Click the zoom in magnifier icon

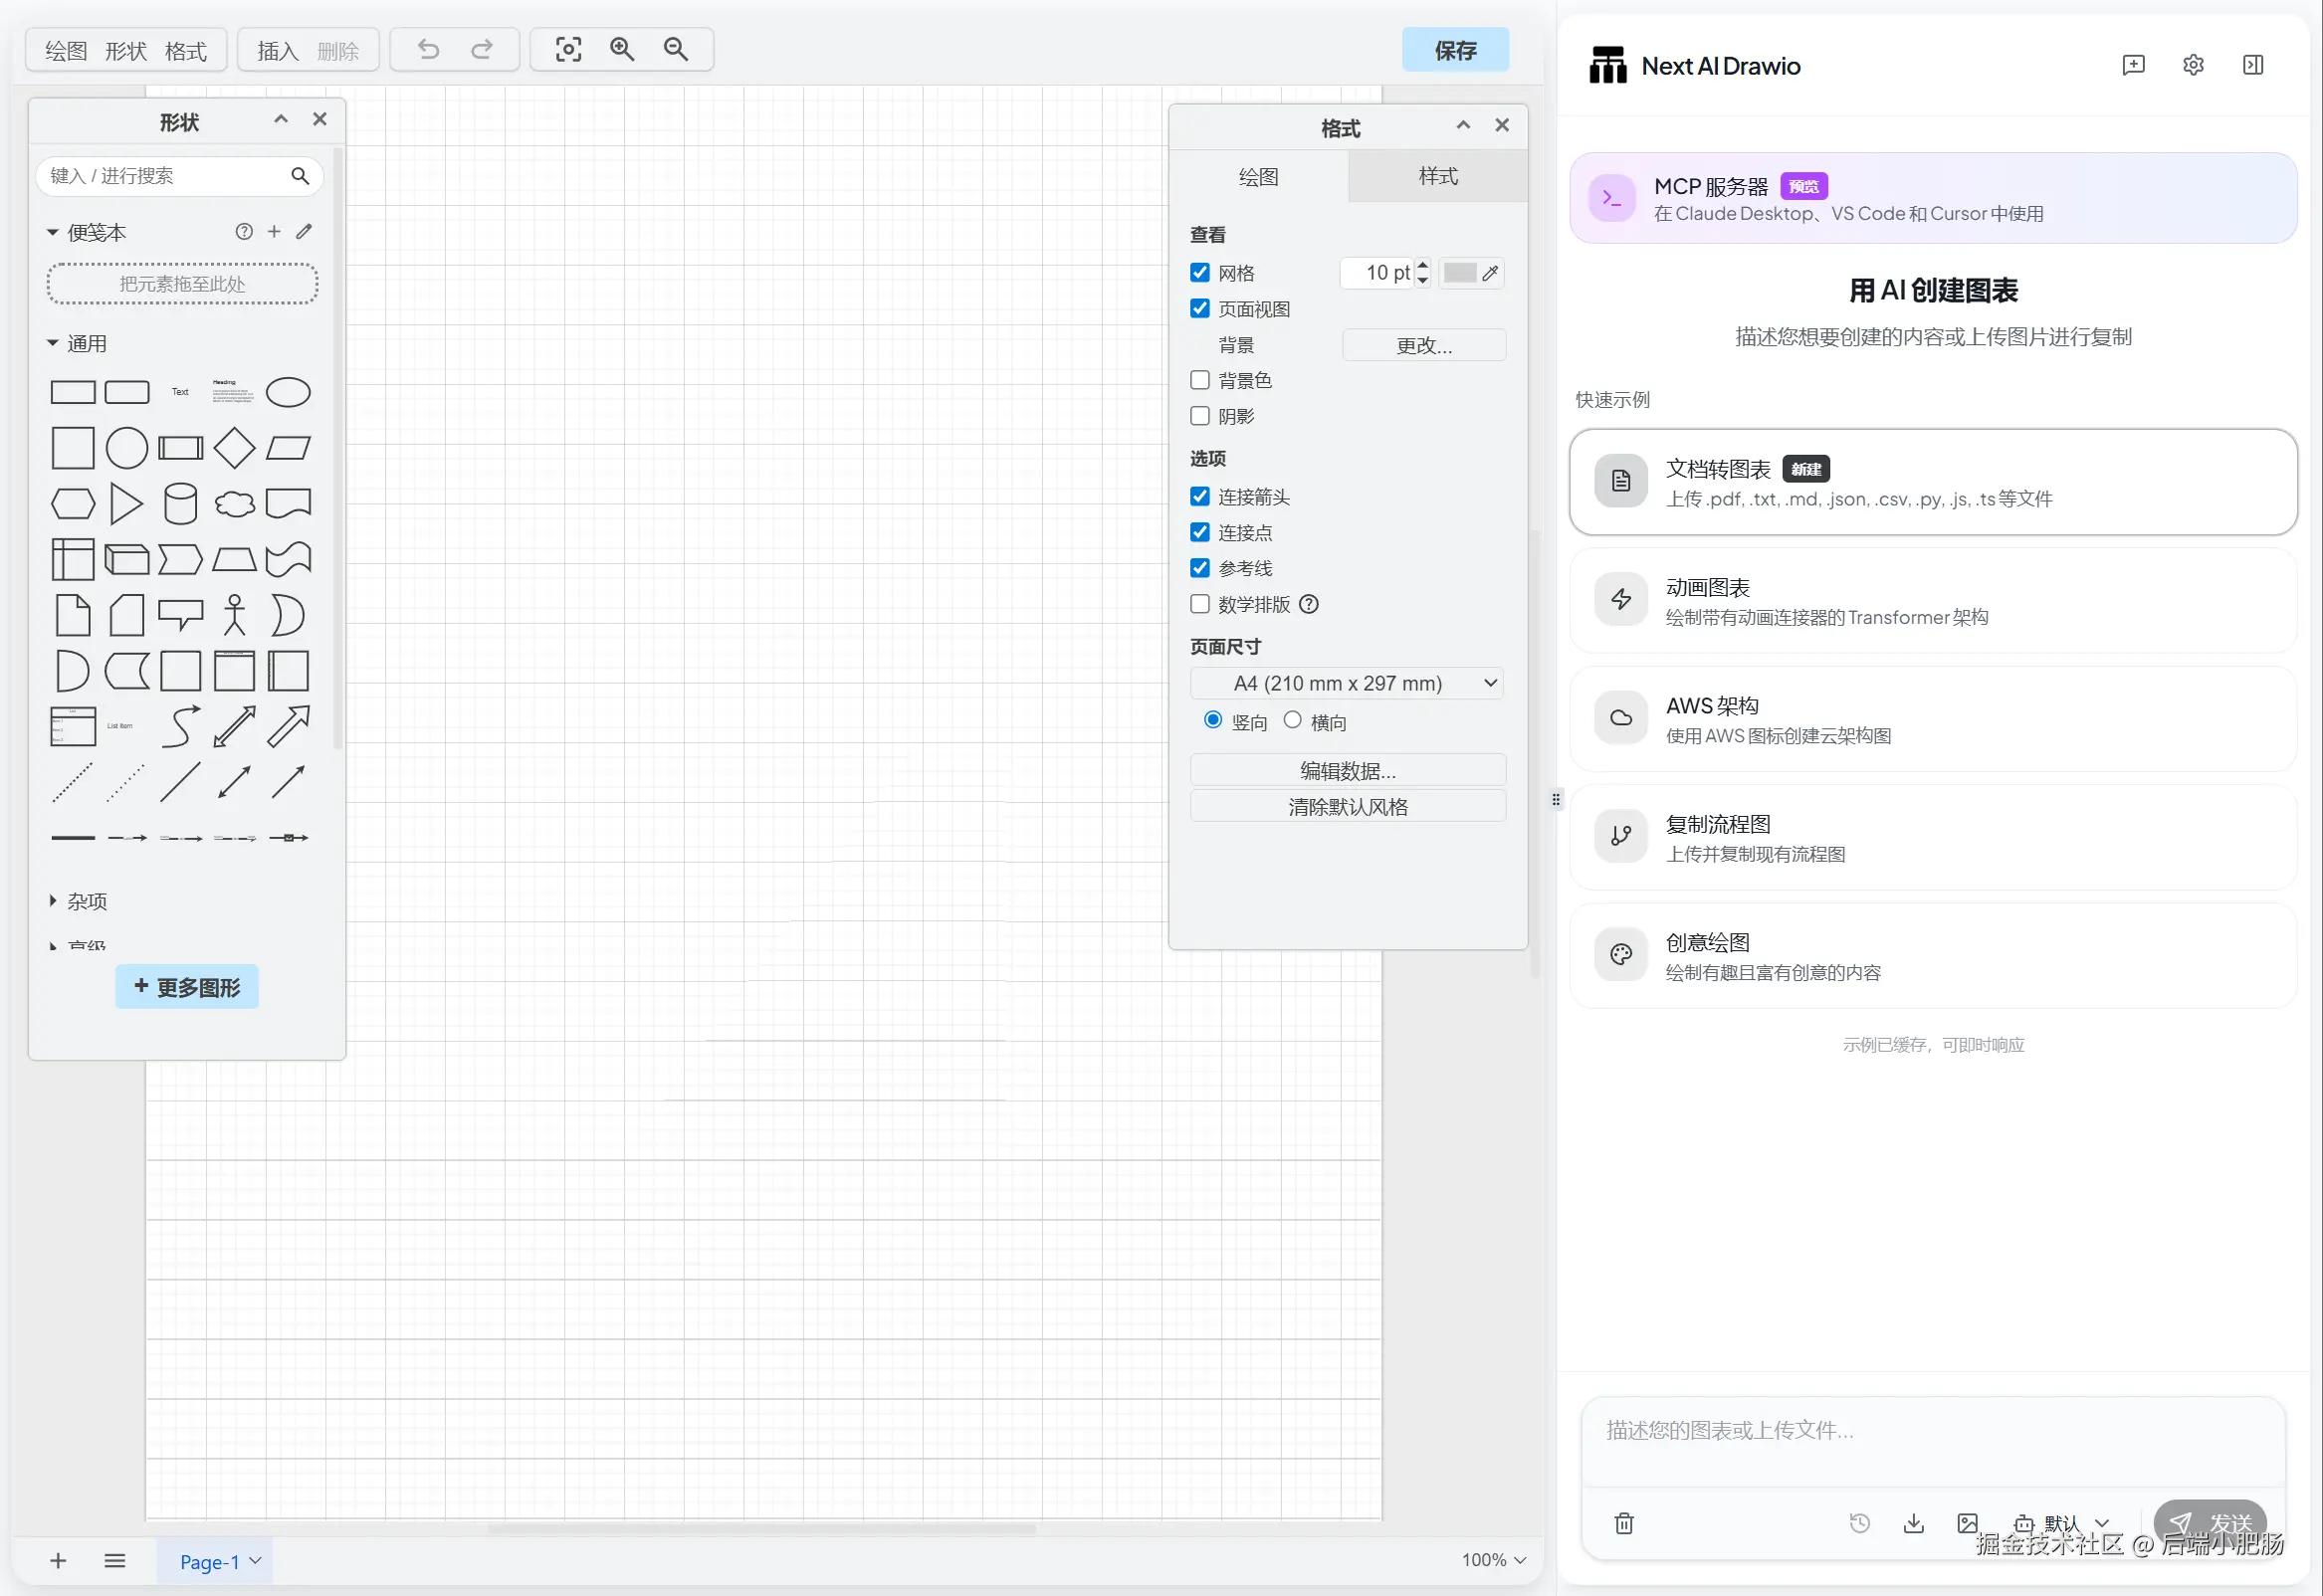622,50
